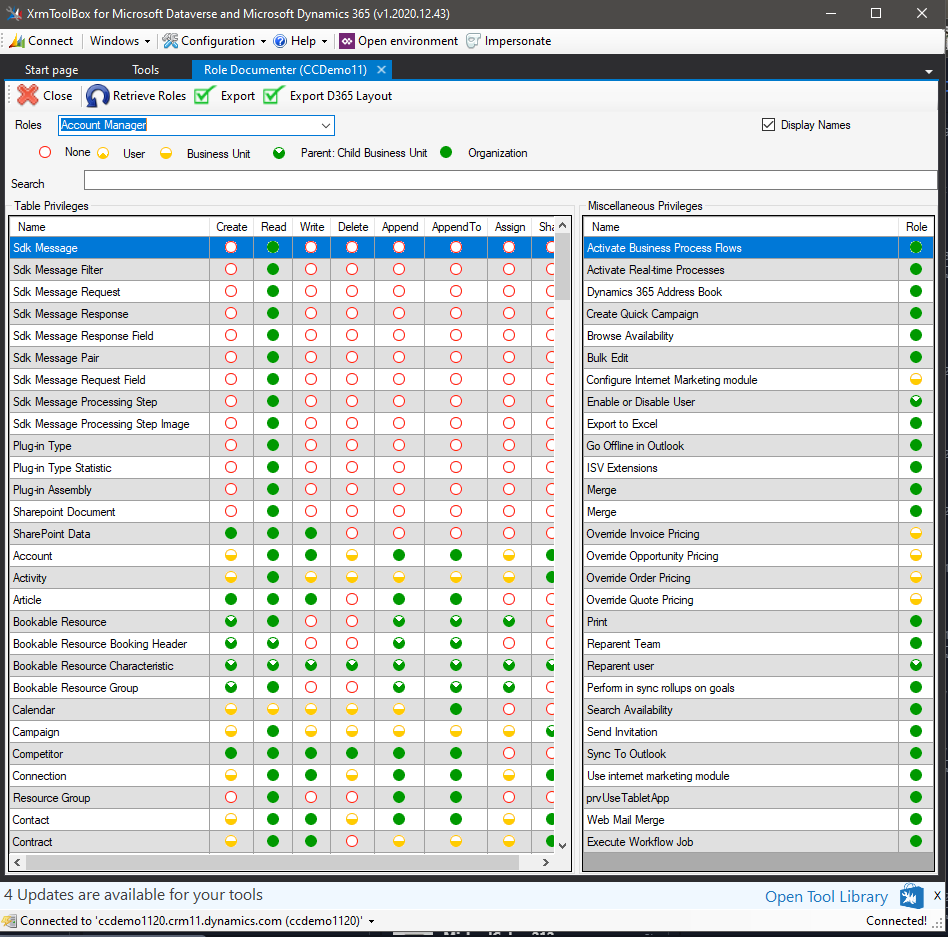Image resolution: width=948 pixels, height=937 pixels.
Task: Click the Business Unit legend circle
Action: (x=166, y=153)
